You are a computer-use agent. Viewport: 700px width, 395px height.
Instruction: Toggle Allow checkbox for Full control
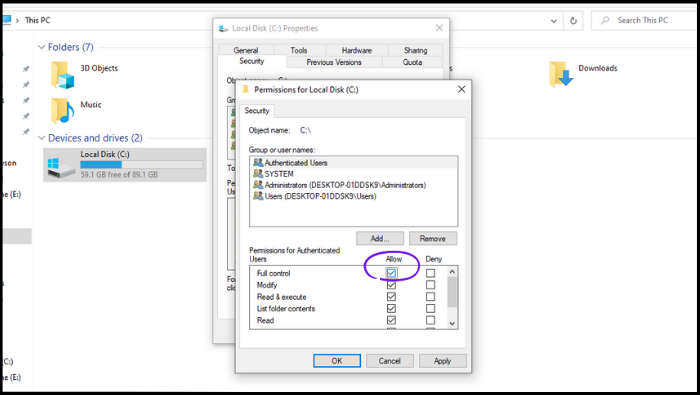(392, 273)
